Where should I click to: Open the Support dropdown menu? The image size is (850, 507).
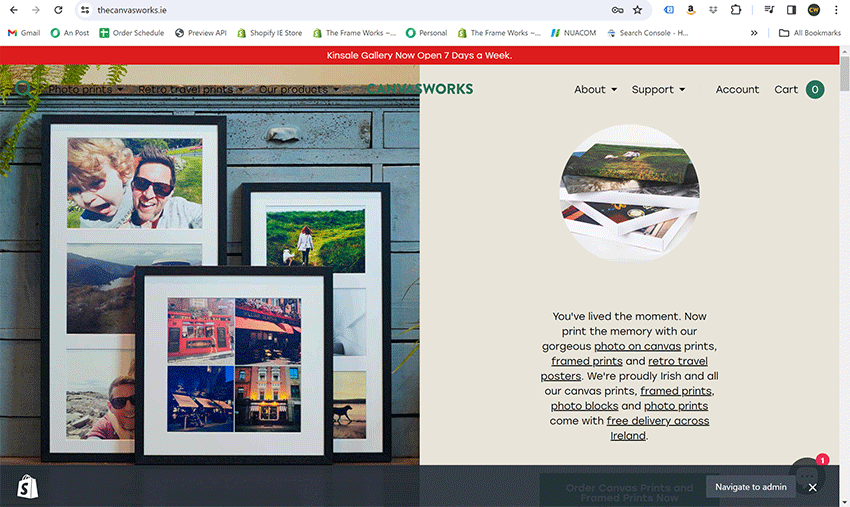[658, 89]
